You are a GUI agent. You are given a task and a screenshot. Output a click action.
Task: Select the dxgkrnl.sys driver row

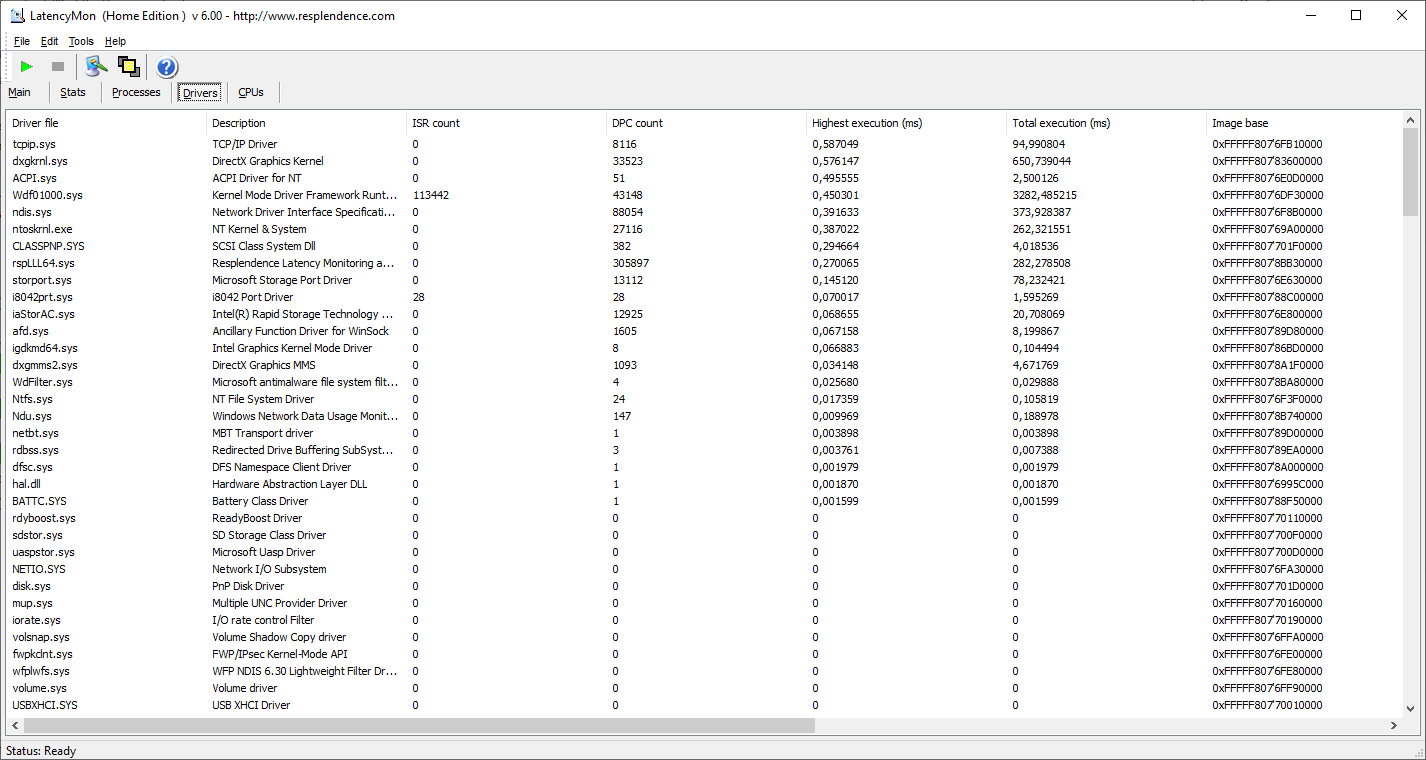(705, 161)
